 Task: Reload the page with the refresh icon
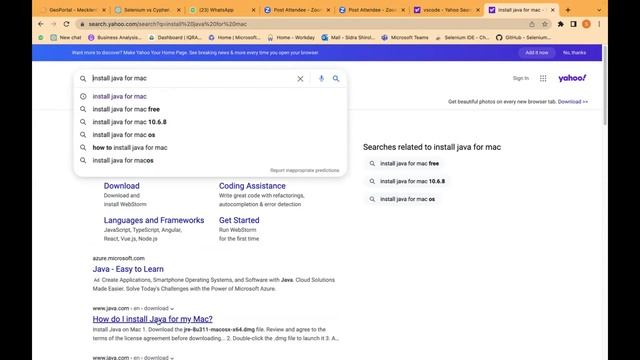tap(67, 24)
